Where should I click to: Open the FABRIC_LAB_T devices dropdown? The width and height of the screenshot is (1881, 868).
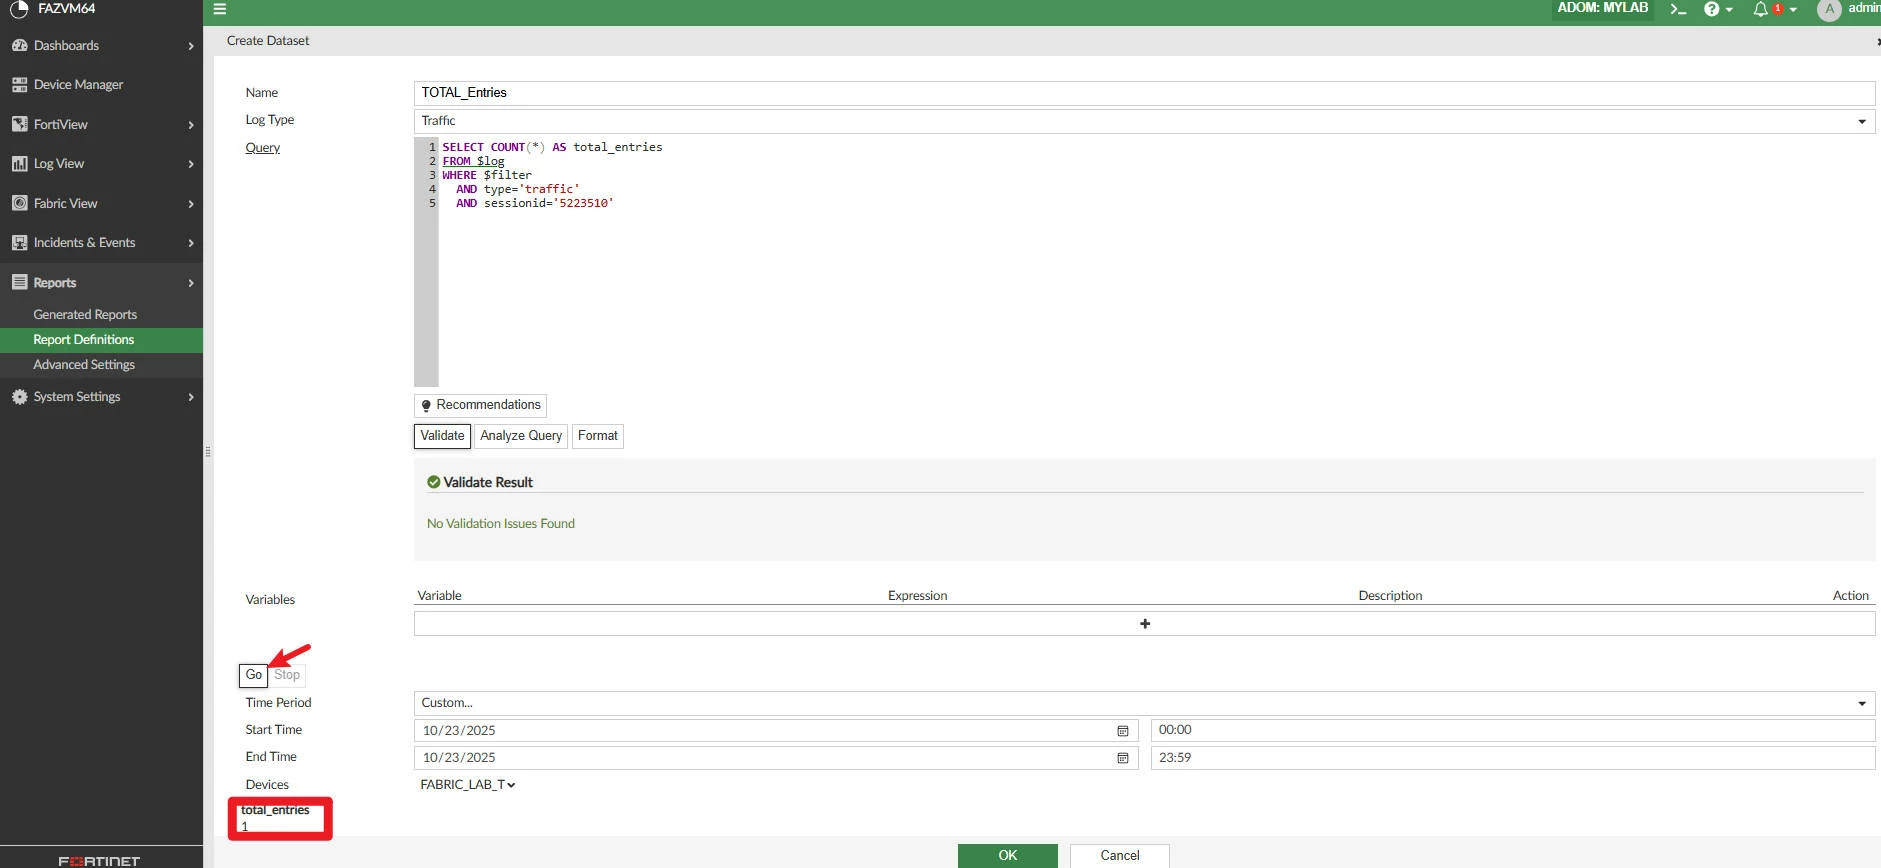(468, 785)
